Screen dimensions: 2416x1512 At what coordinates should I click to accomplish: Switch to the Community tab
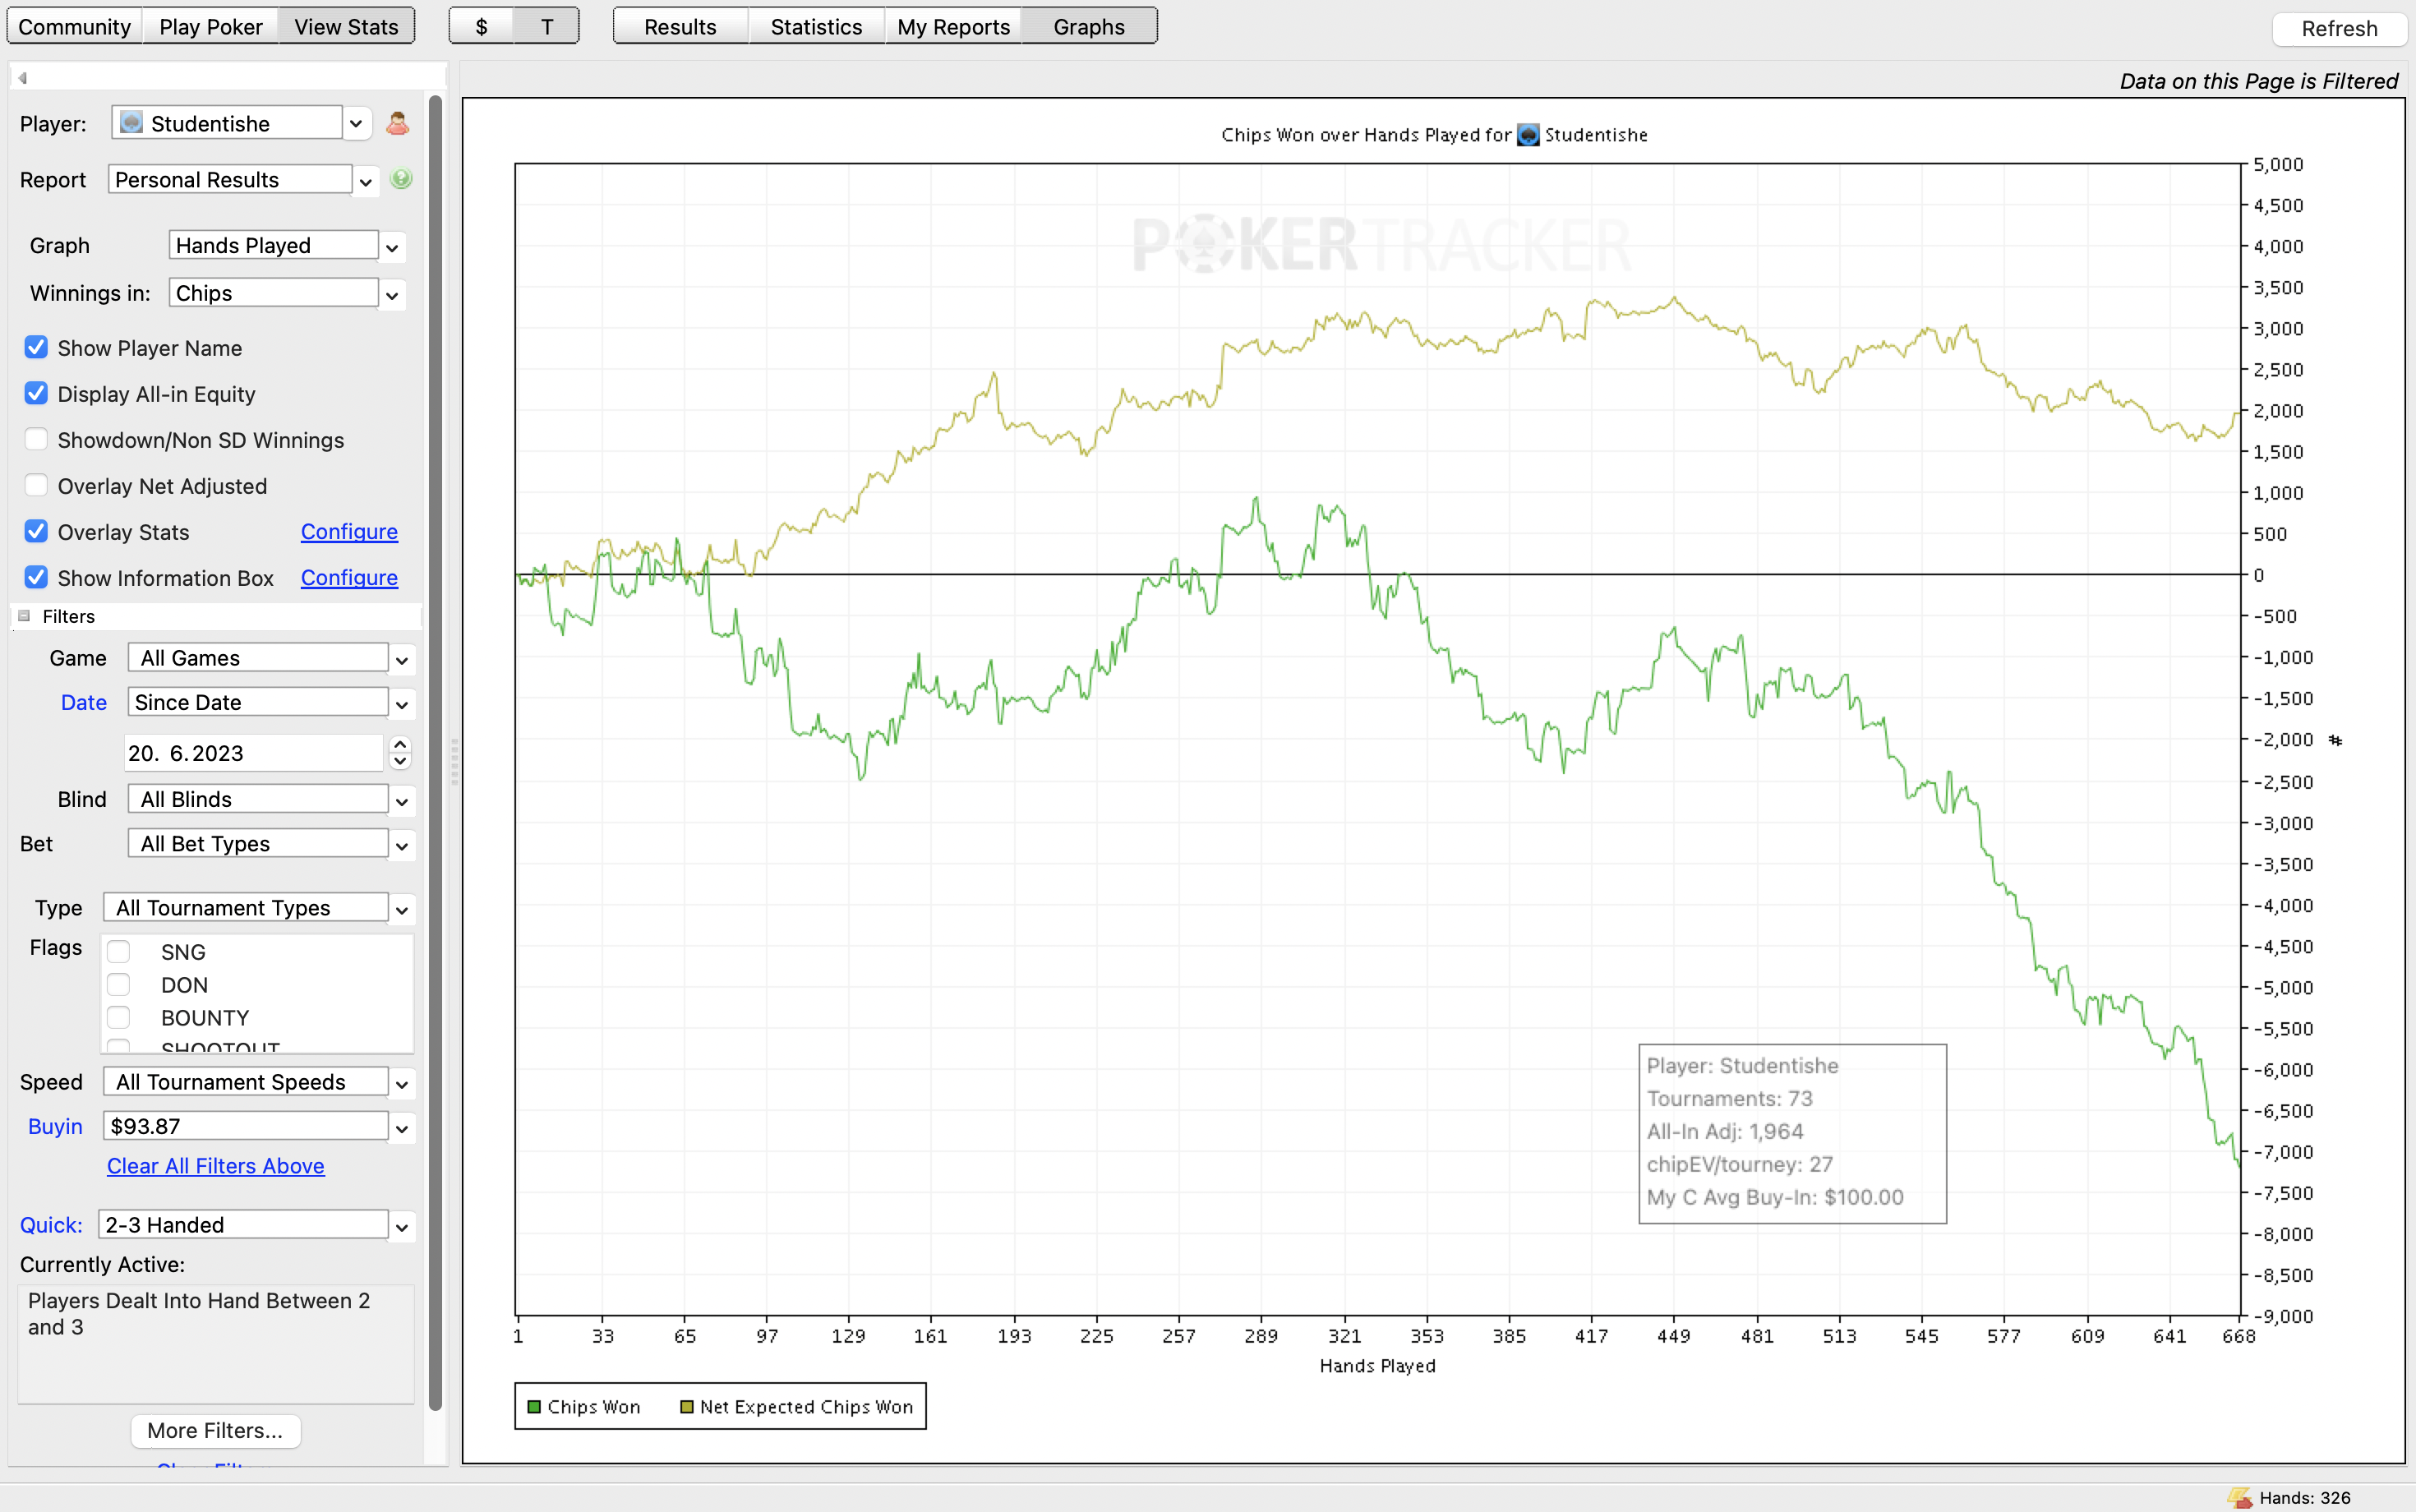75,26
